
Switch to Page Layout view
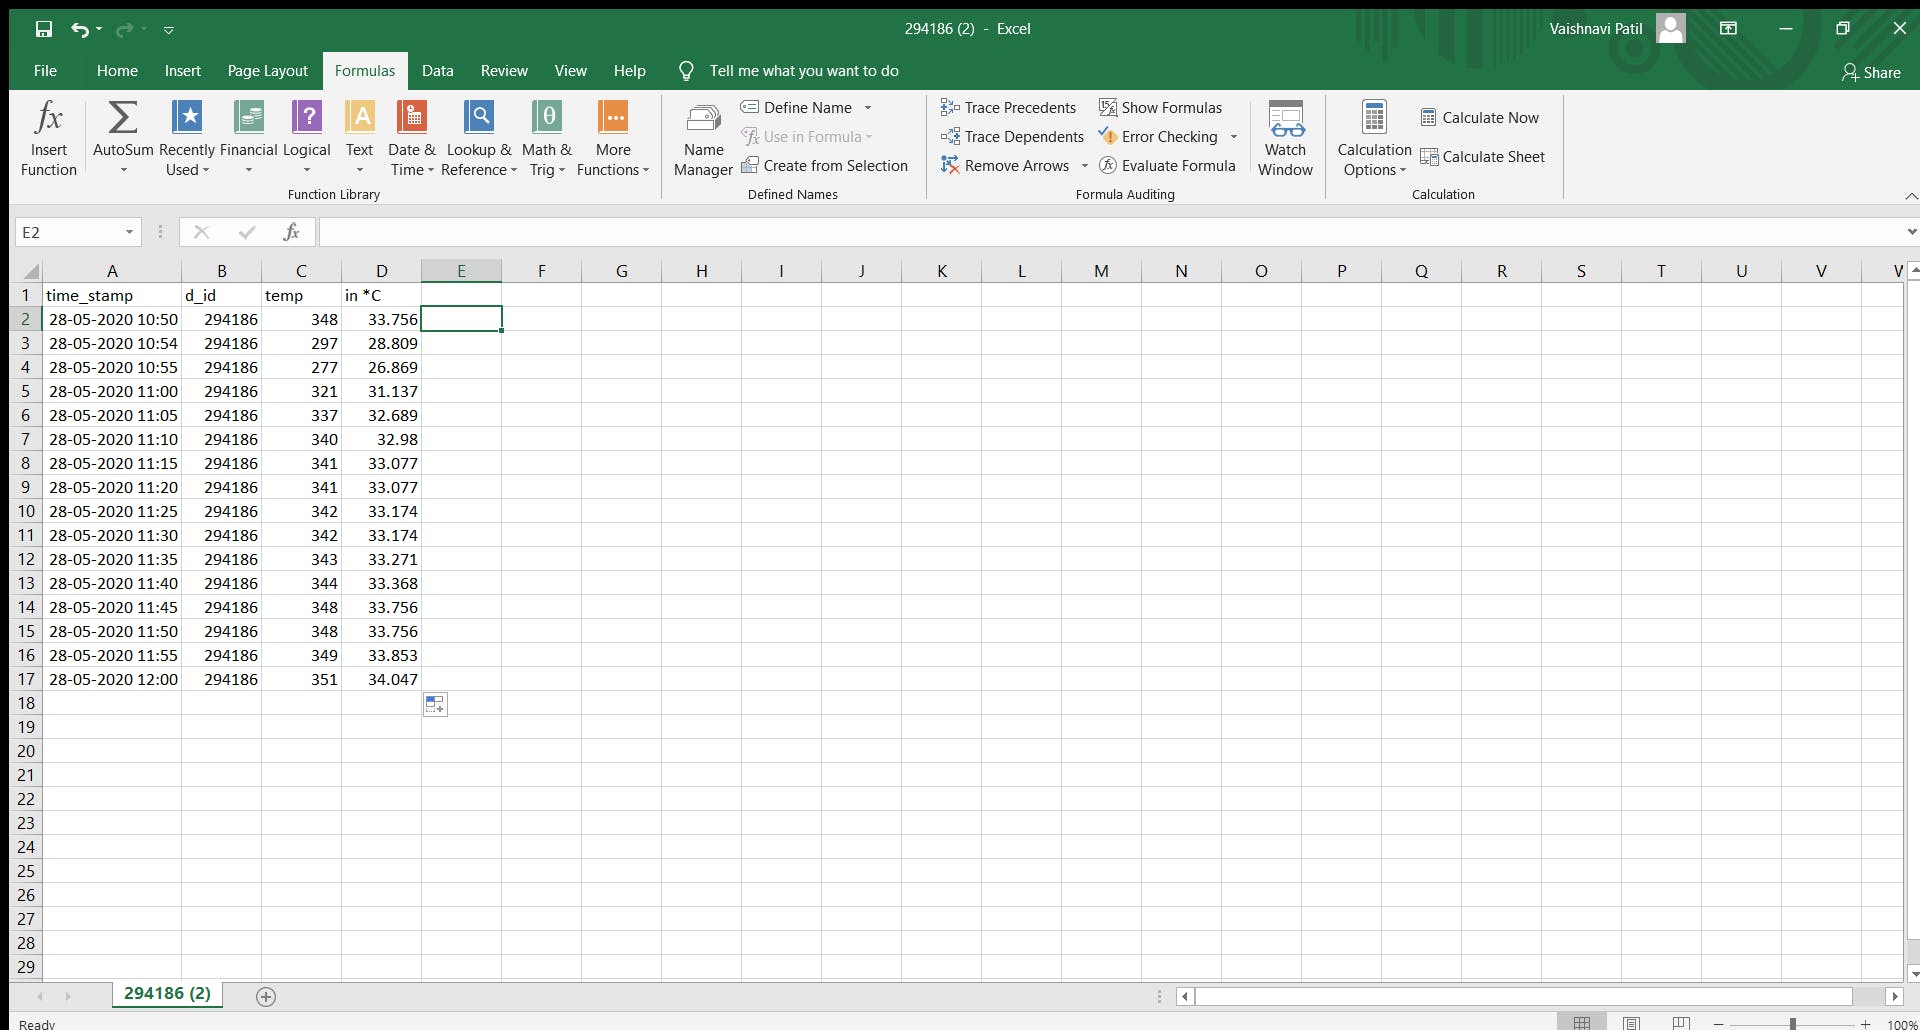pos(1632,1022)
